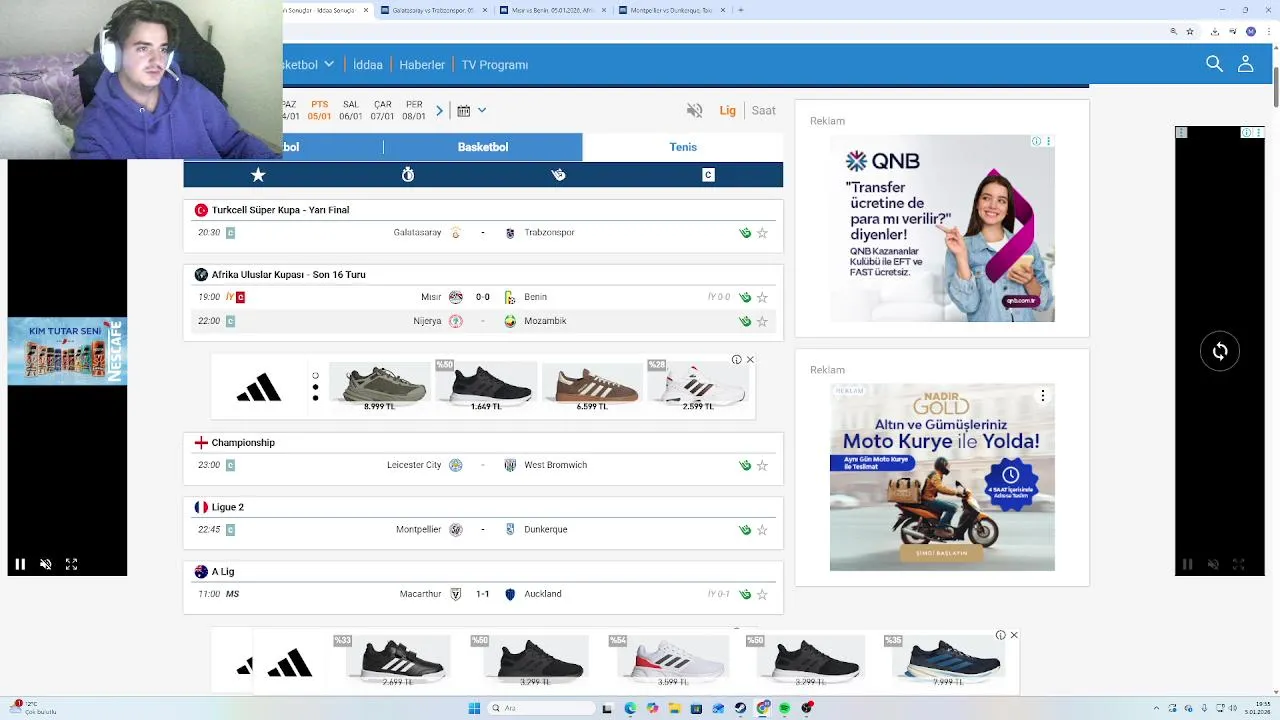
Task: Replay the right-side video ad
Action: coord(1220,351)
